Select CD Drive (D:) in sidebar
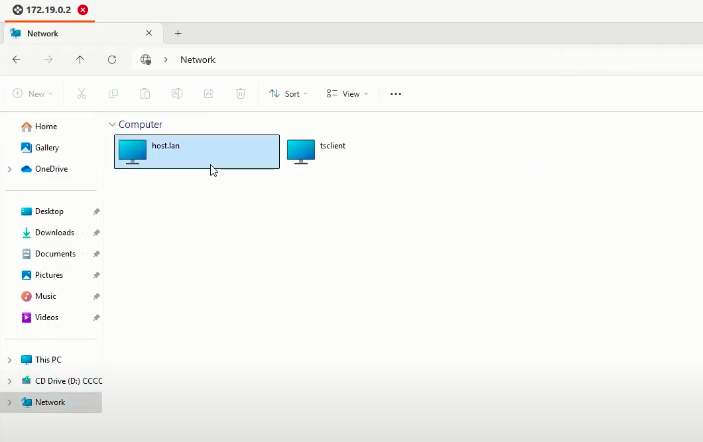This screenshot has width=703, height=442. click(x=61, y=381)
